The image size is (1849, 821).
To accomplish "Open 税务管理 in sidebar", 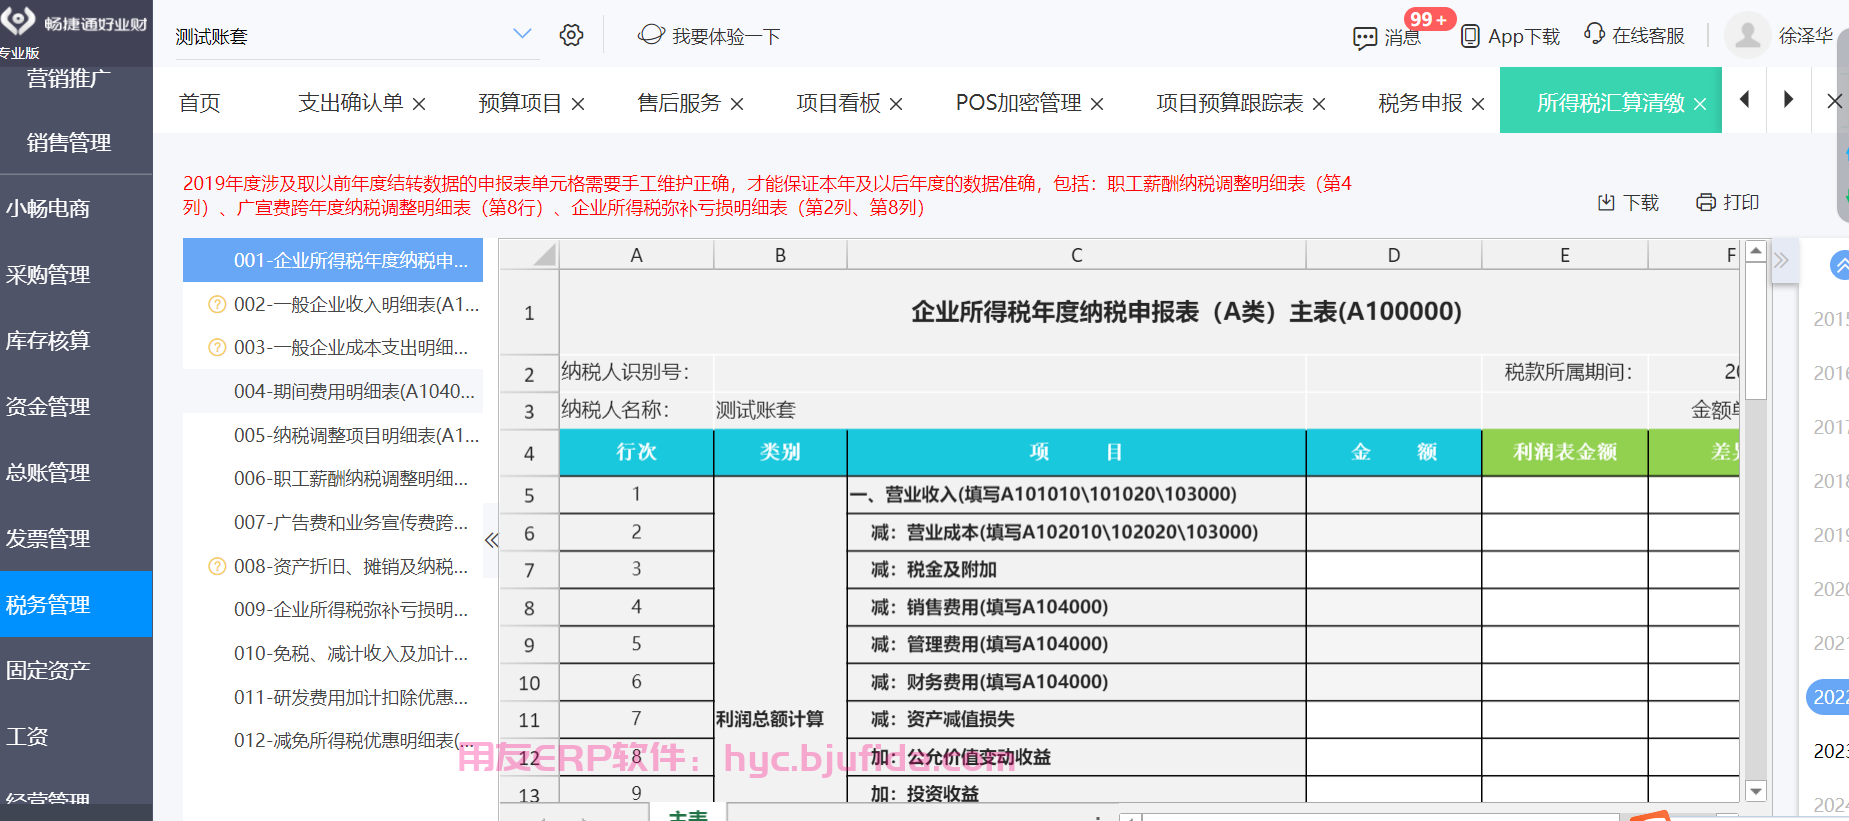I will pyautogui.click(x=76, y=604).
